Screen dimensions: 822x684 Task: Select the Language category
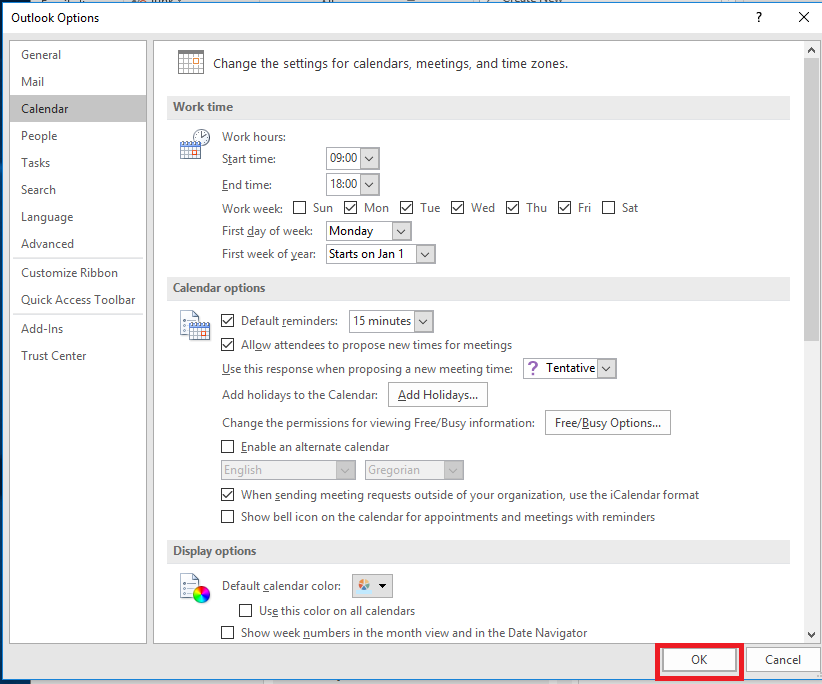point(78,217)
